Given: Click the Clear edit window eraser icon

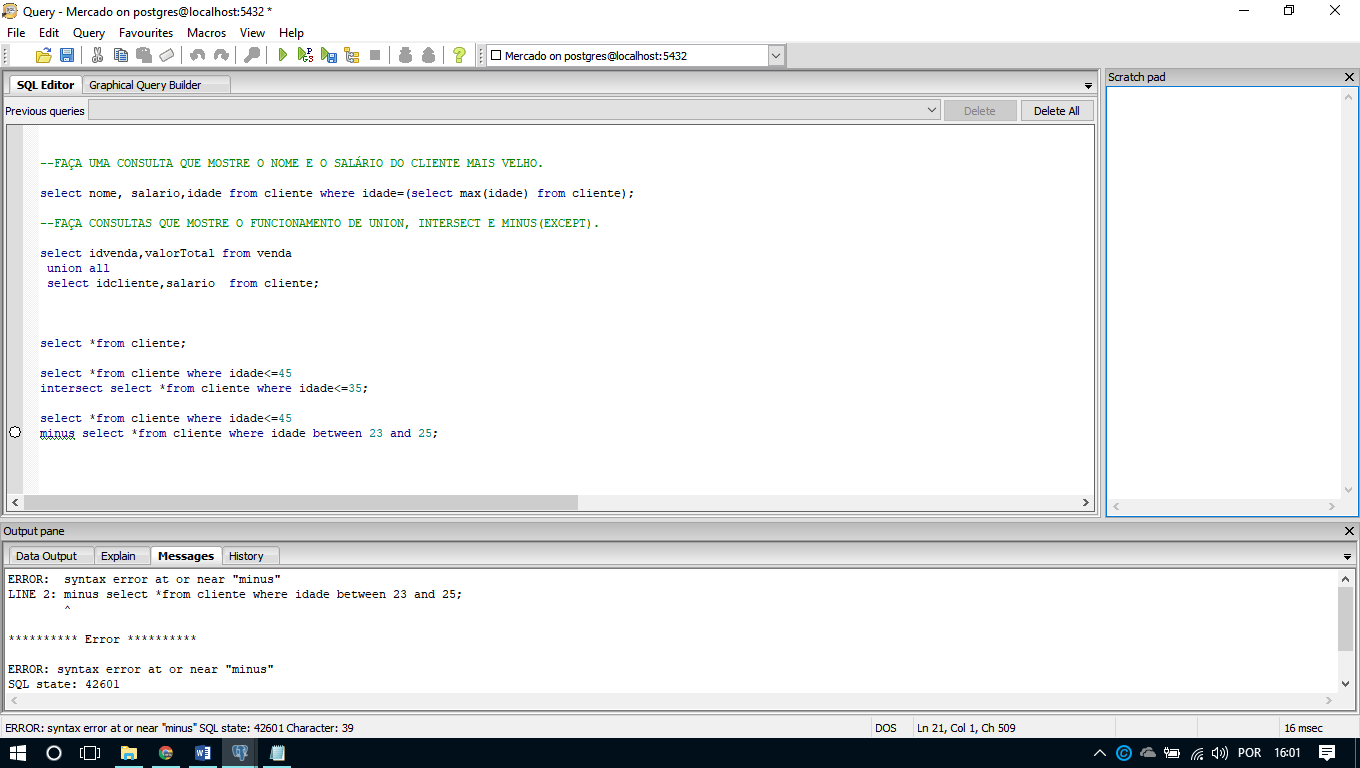Looking at the screenshot, I should [167, 56].
